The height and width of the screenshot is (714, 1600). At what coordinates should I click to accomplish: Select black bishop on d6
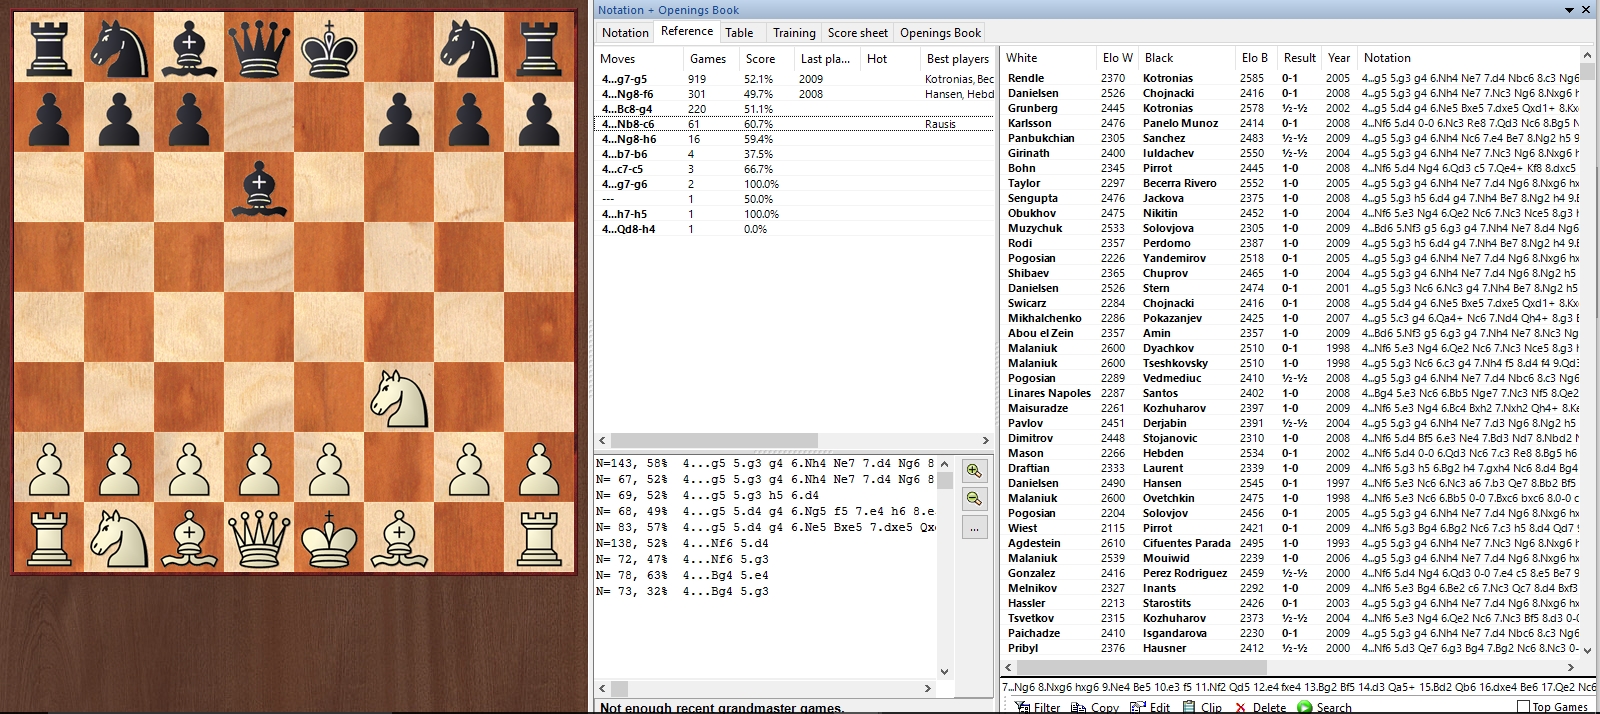[259, 187]
